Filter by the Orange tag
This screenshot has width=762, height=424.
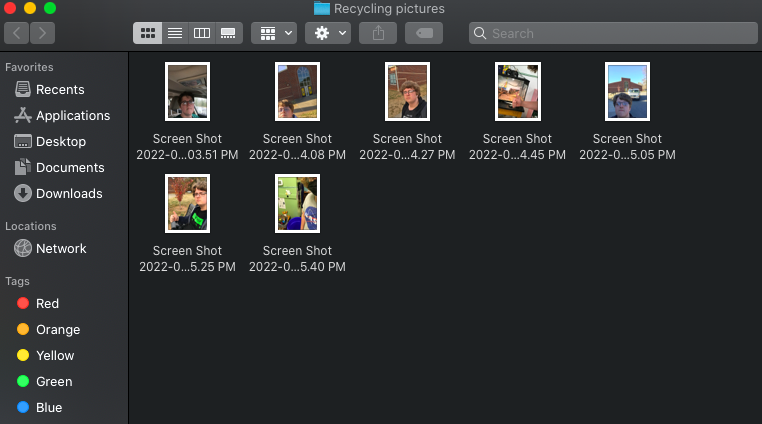point(49,330)
